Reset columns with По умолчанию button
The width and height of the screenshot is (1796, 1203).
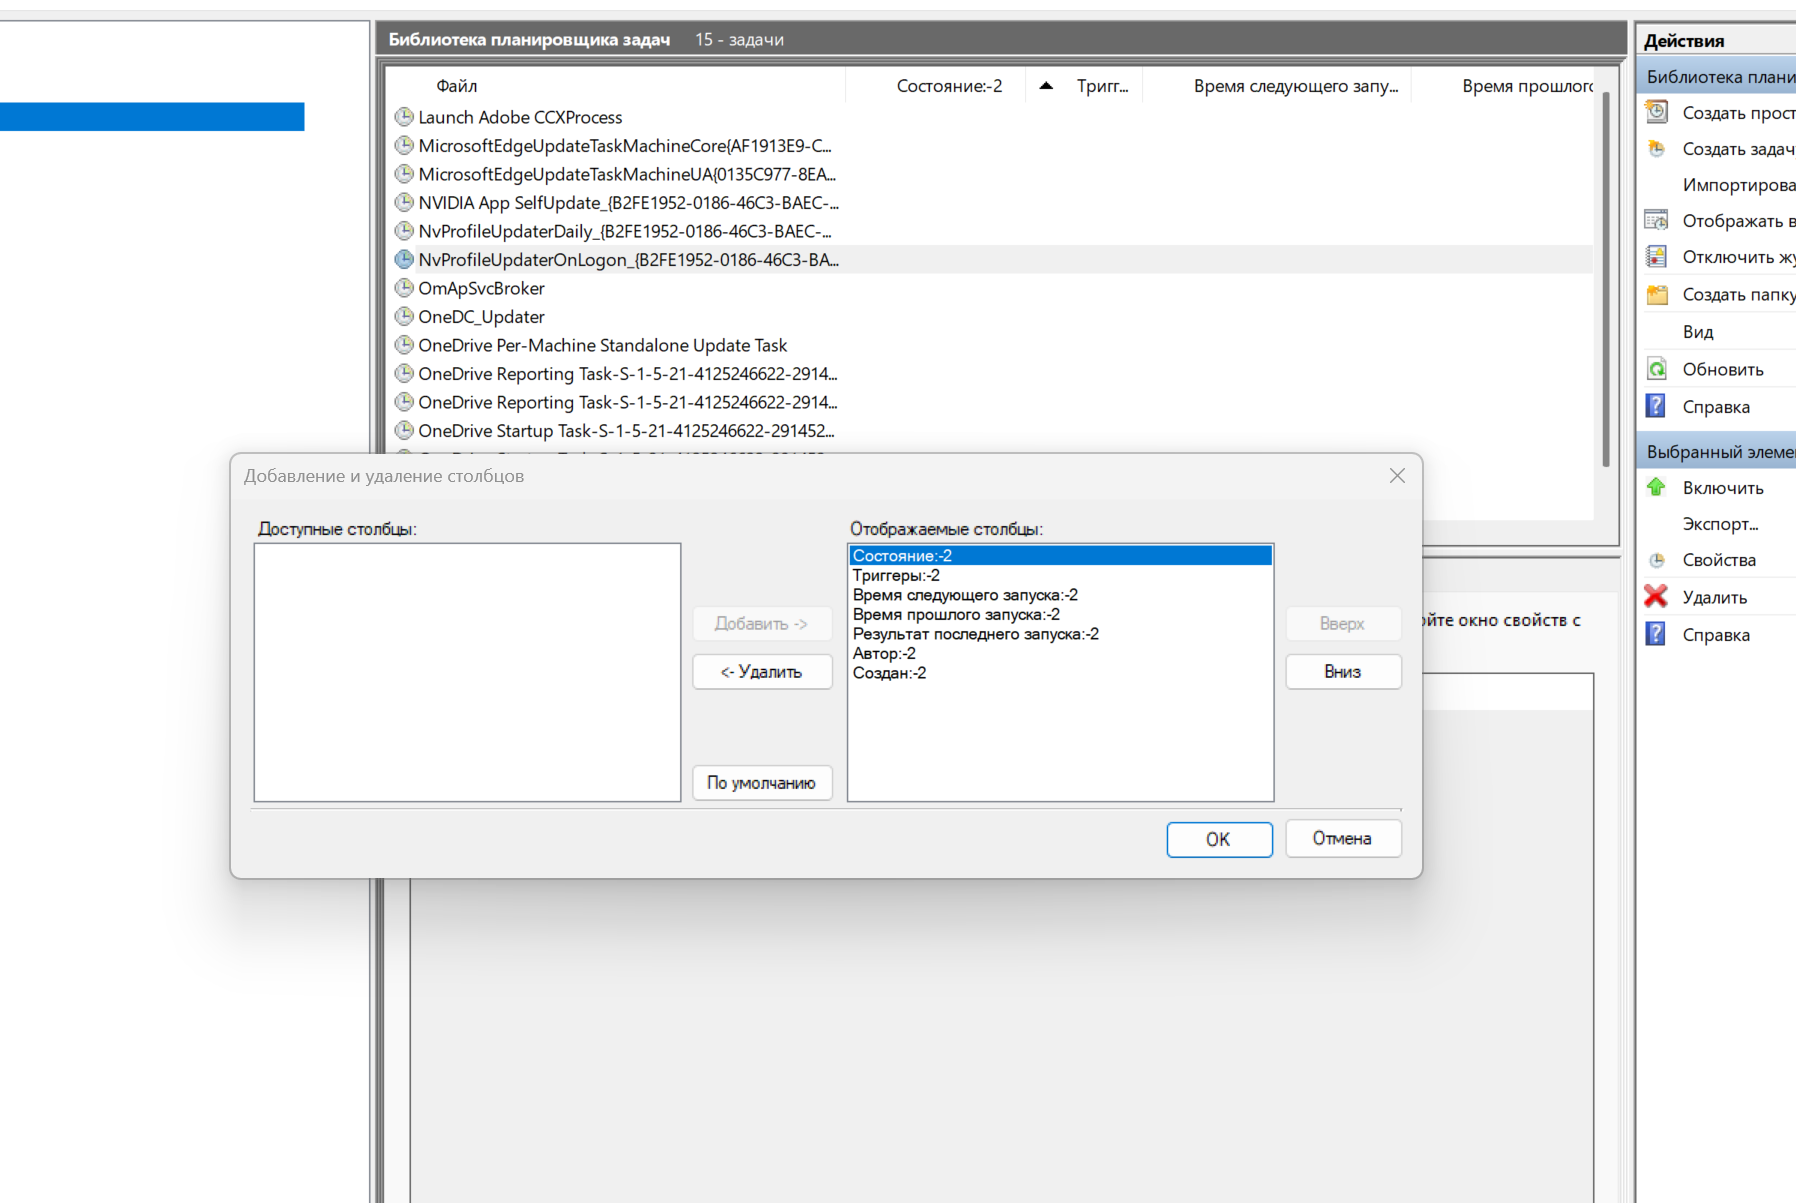pyautogui.click(x=762, y=782)
